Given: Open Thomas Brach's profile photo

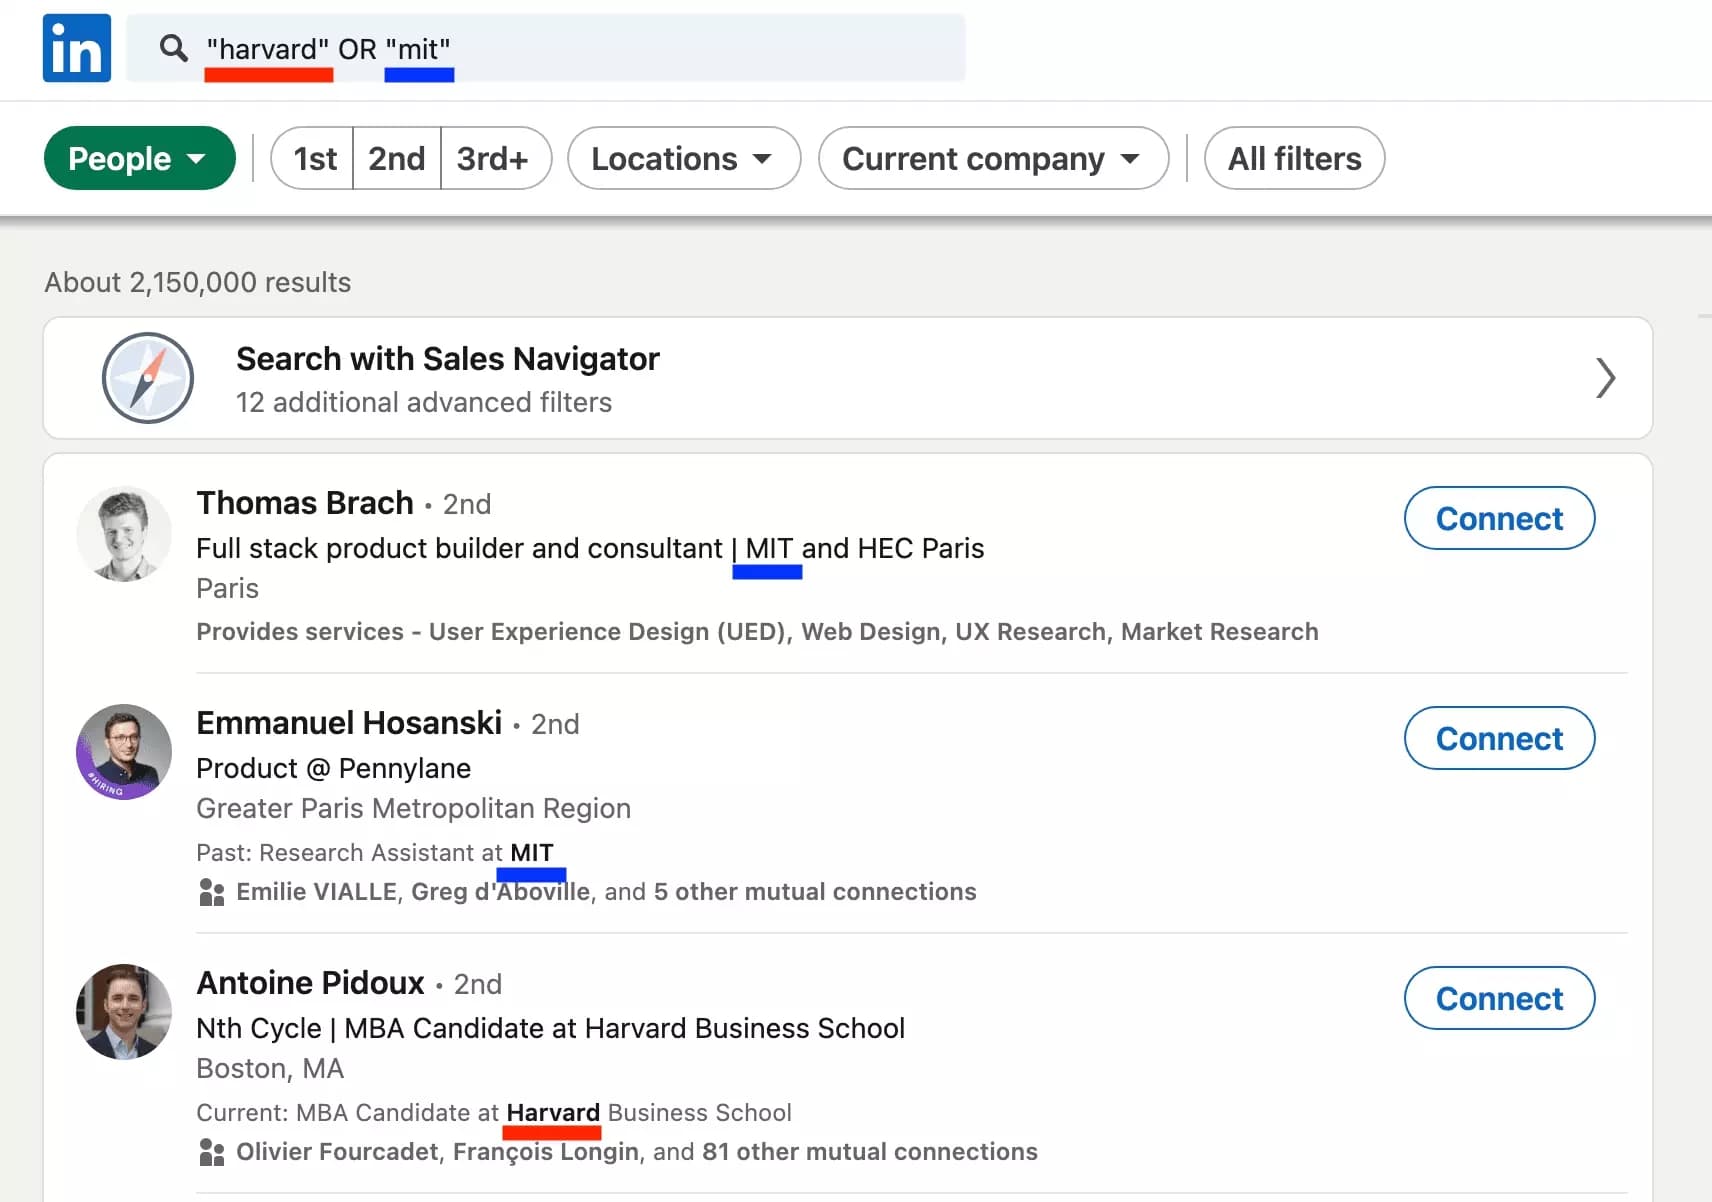Looking at the screenshot, I should [x=123, y=535].
